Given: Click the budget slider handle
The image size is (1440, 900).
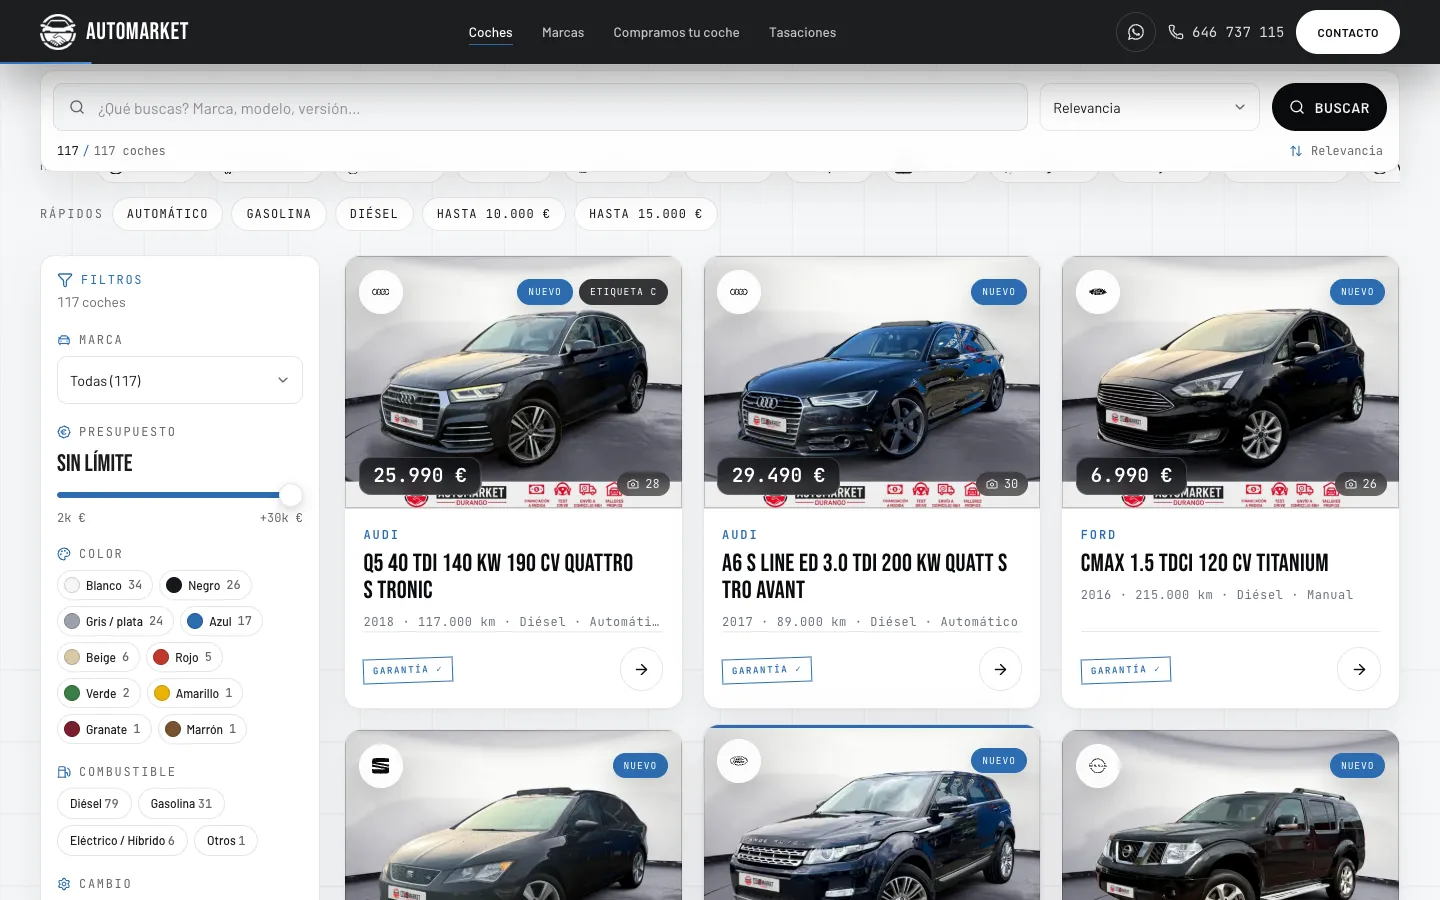Looking at the screenshot, I should coord(291,495).
